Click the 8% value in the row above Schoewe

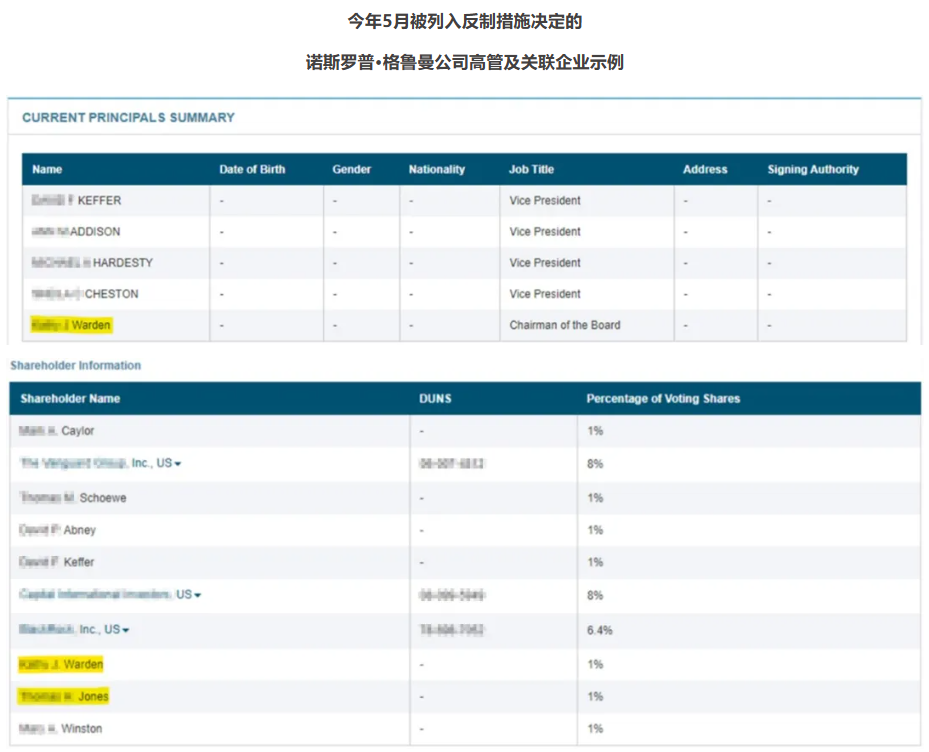pos(595,463)
